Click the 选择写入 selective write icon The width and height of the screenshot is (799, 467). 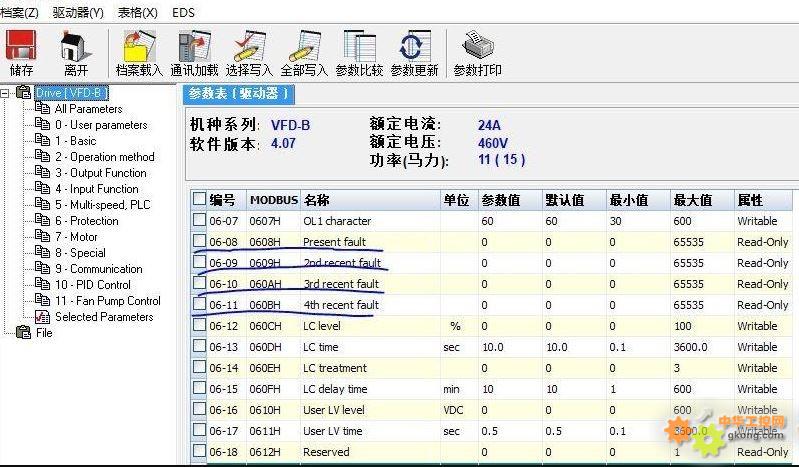249,46
